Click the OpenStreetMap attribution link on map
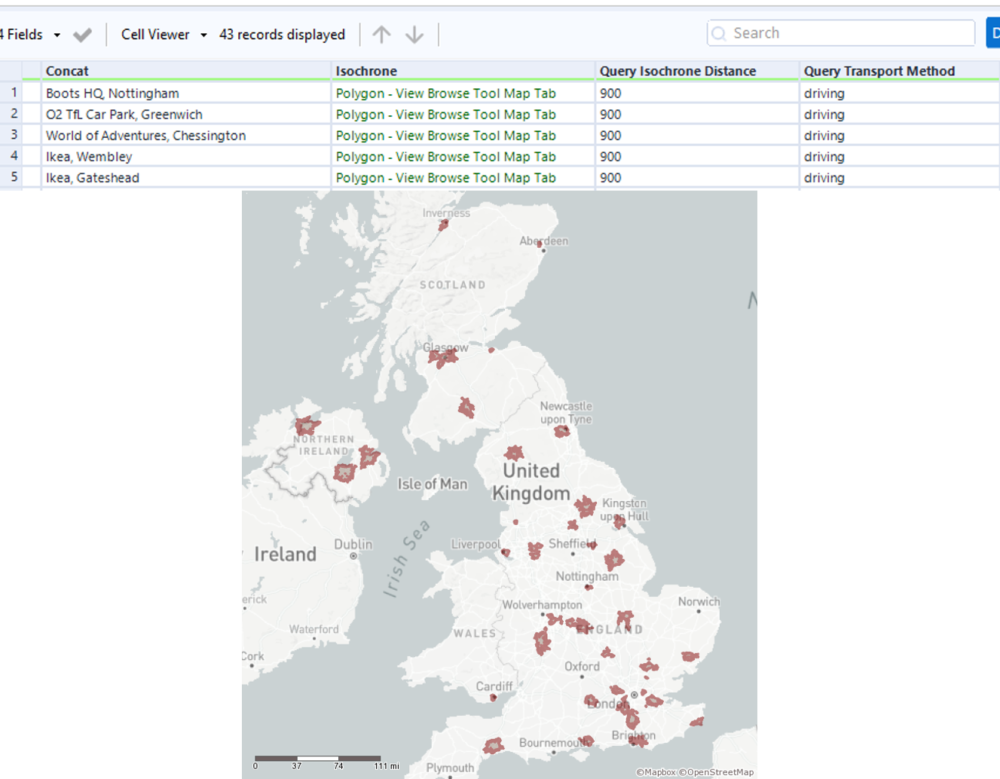 click(x=716, y=772)
